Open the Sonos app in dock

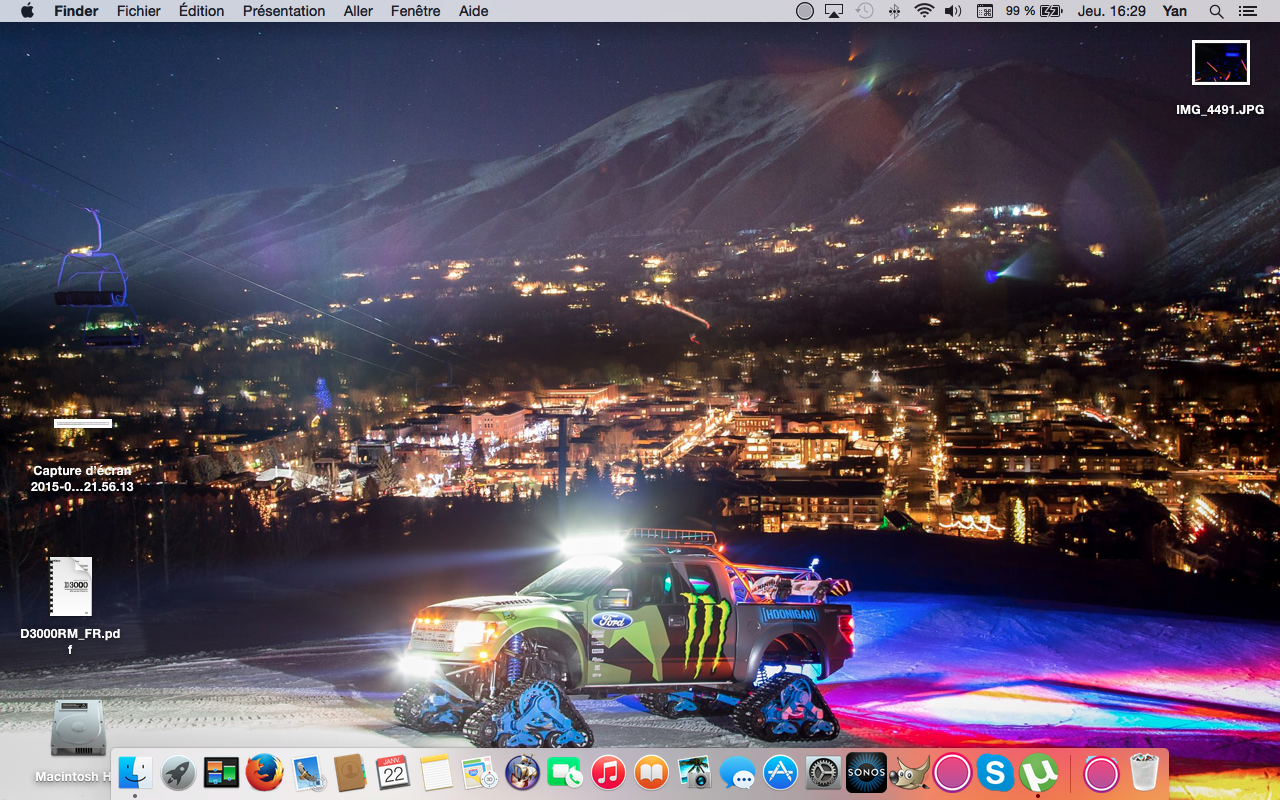tap(866, 772)
